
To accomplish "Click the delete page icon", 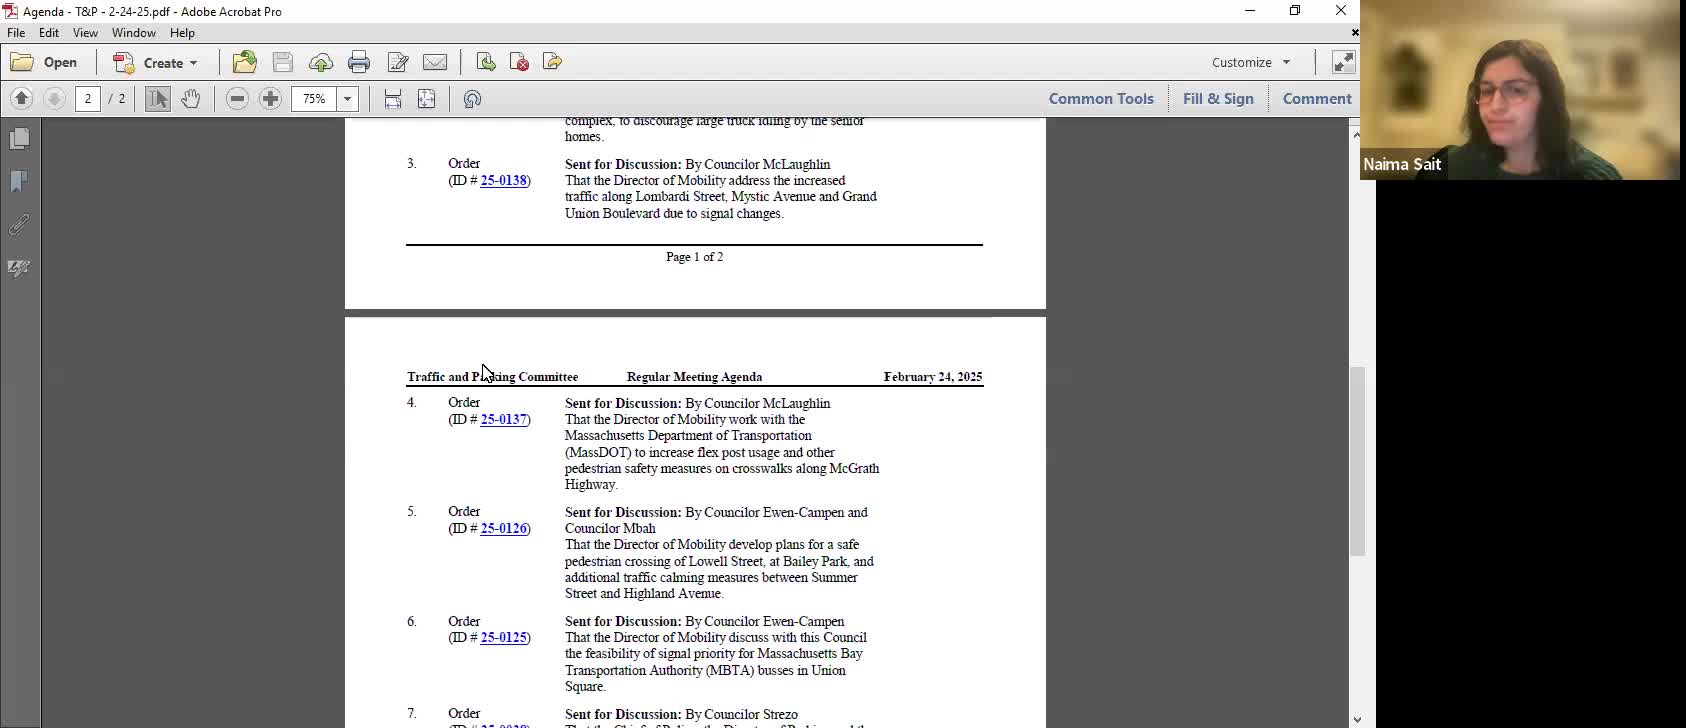I will pos(519,62).
